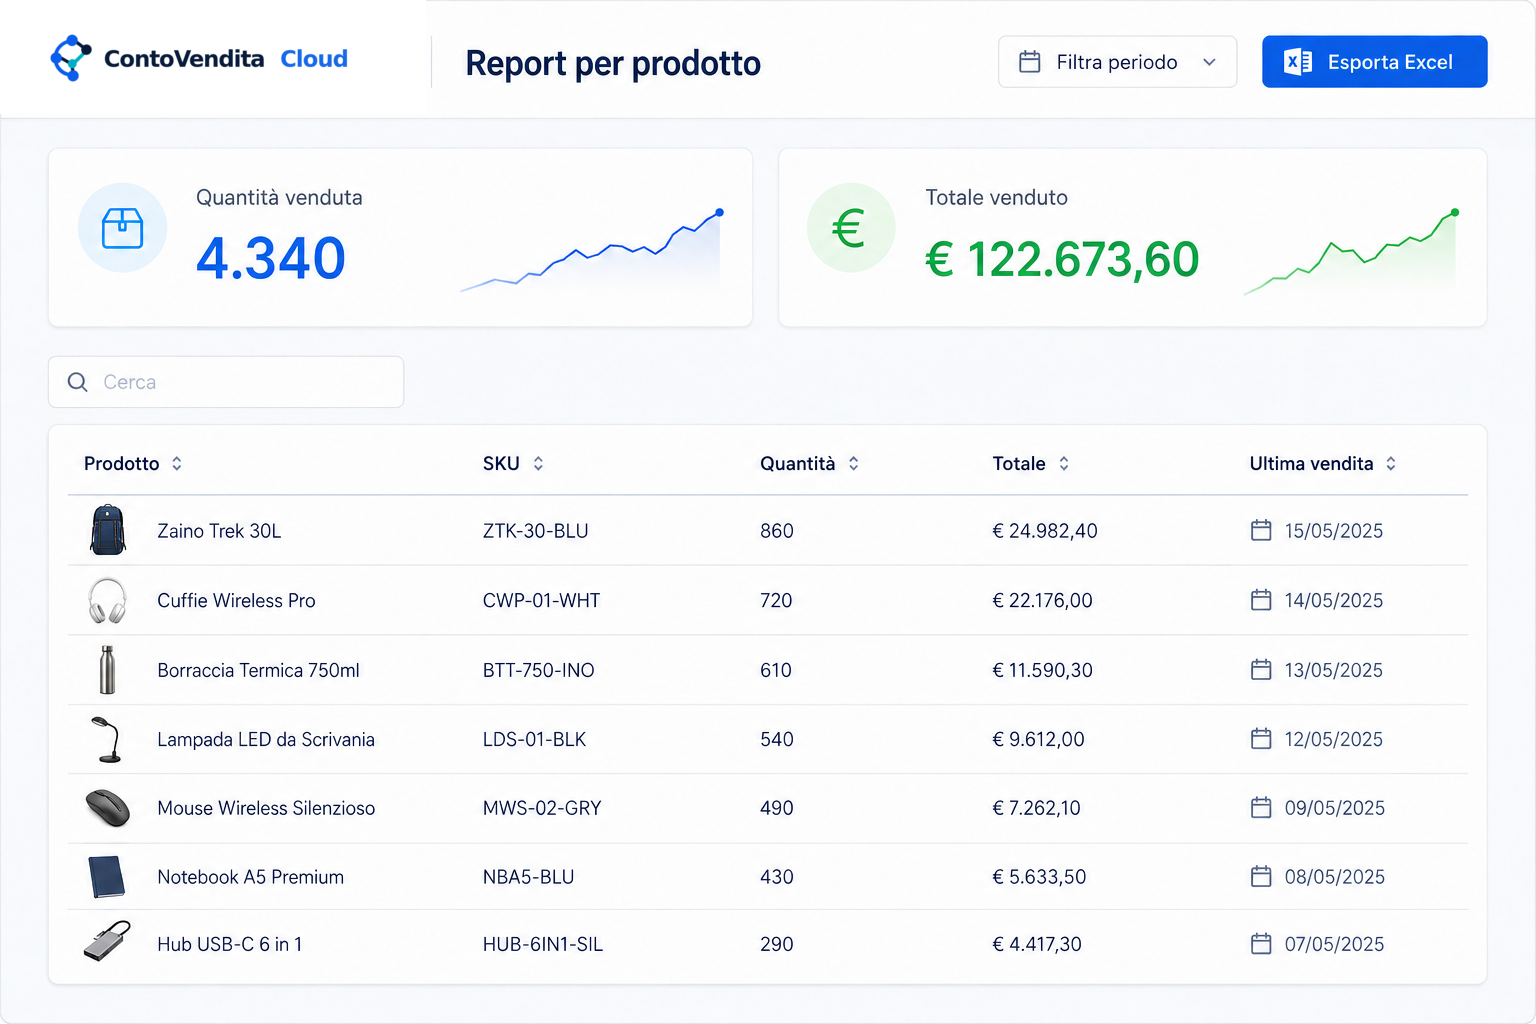Click the Hub USB-C 6 in 1 thumbnail
The image size is (1536, 1024).
coord(107,942)
